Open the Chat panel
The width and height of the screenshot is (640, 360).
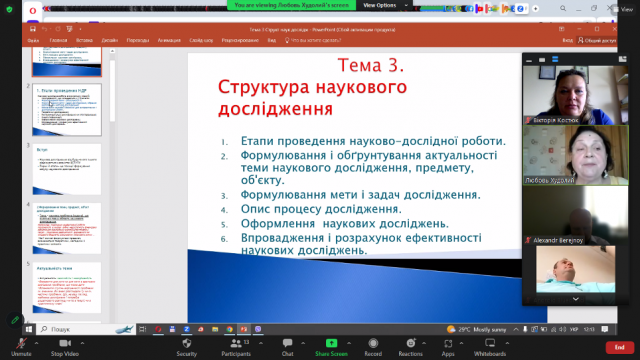287,347
